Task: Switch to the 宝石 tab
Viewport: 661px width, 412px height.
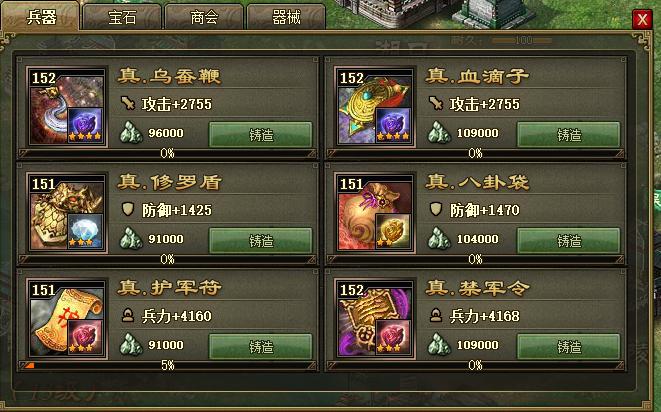Action: pyautogui.click(x=122, y=17)
